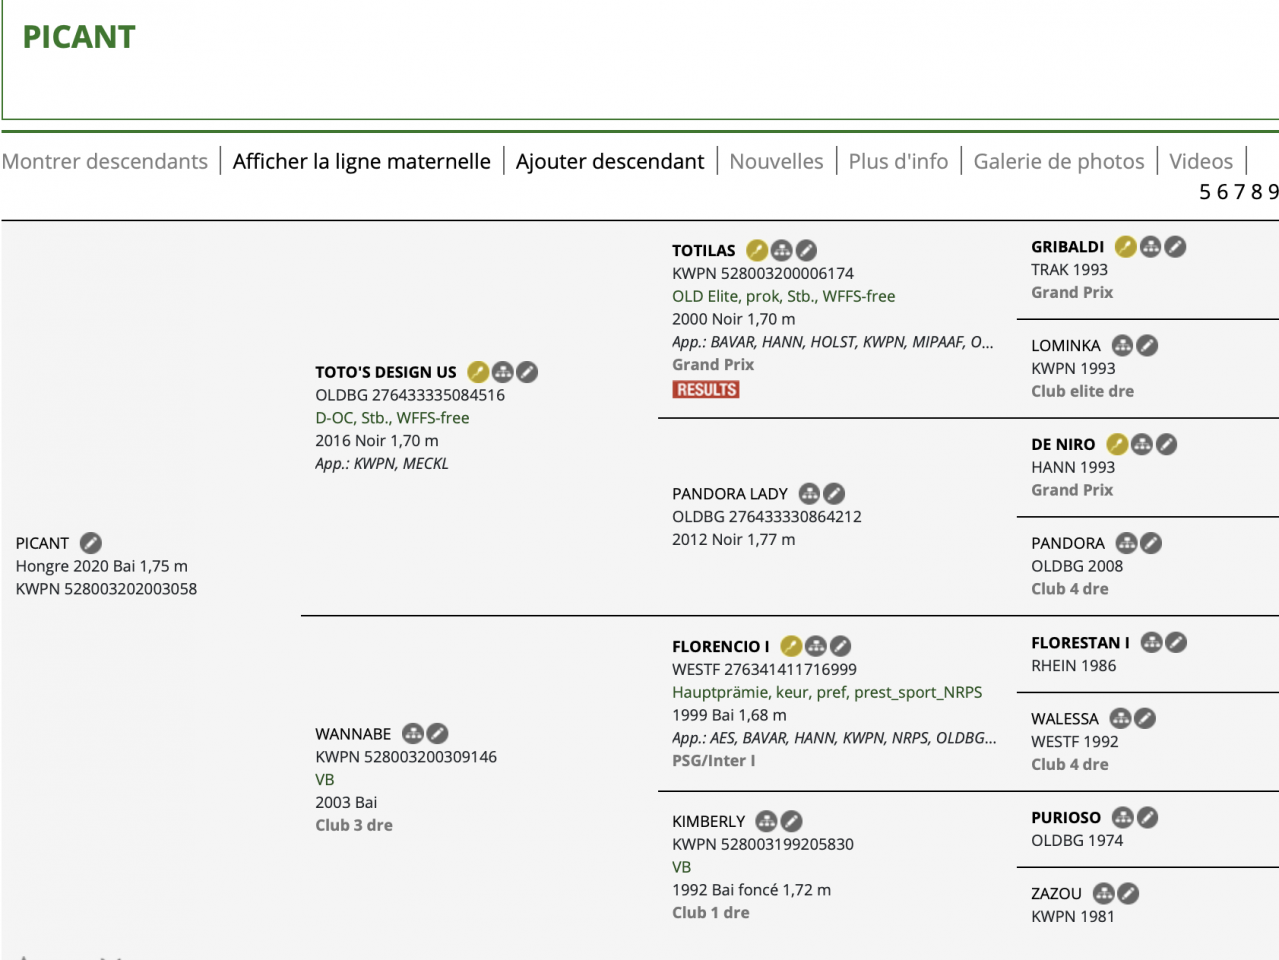
Task: Click the edit pencil icon beside KIMBERLY
Action: click(791, 821)
